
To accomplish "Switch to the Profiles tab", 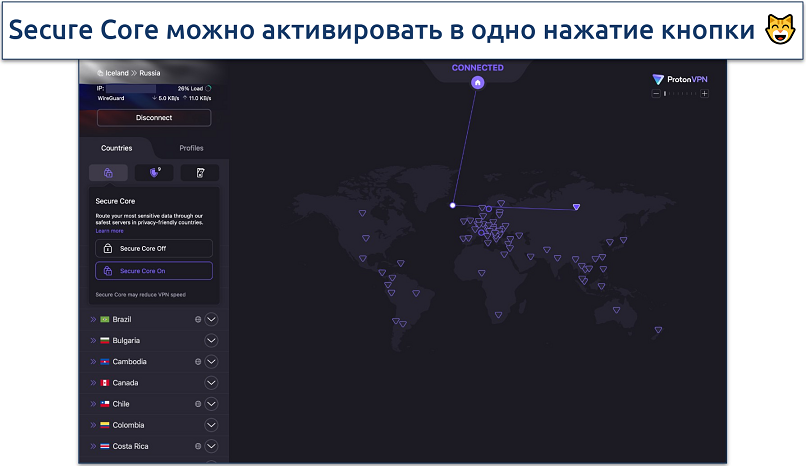I will point(191,148).
